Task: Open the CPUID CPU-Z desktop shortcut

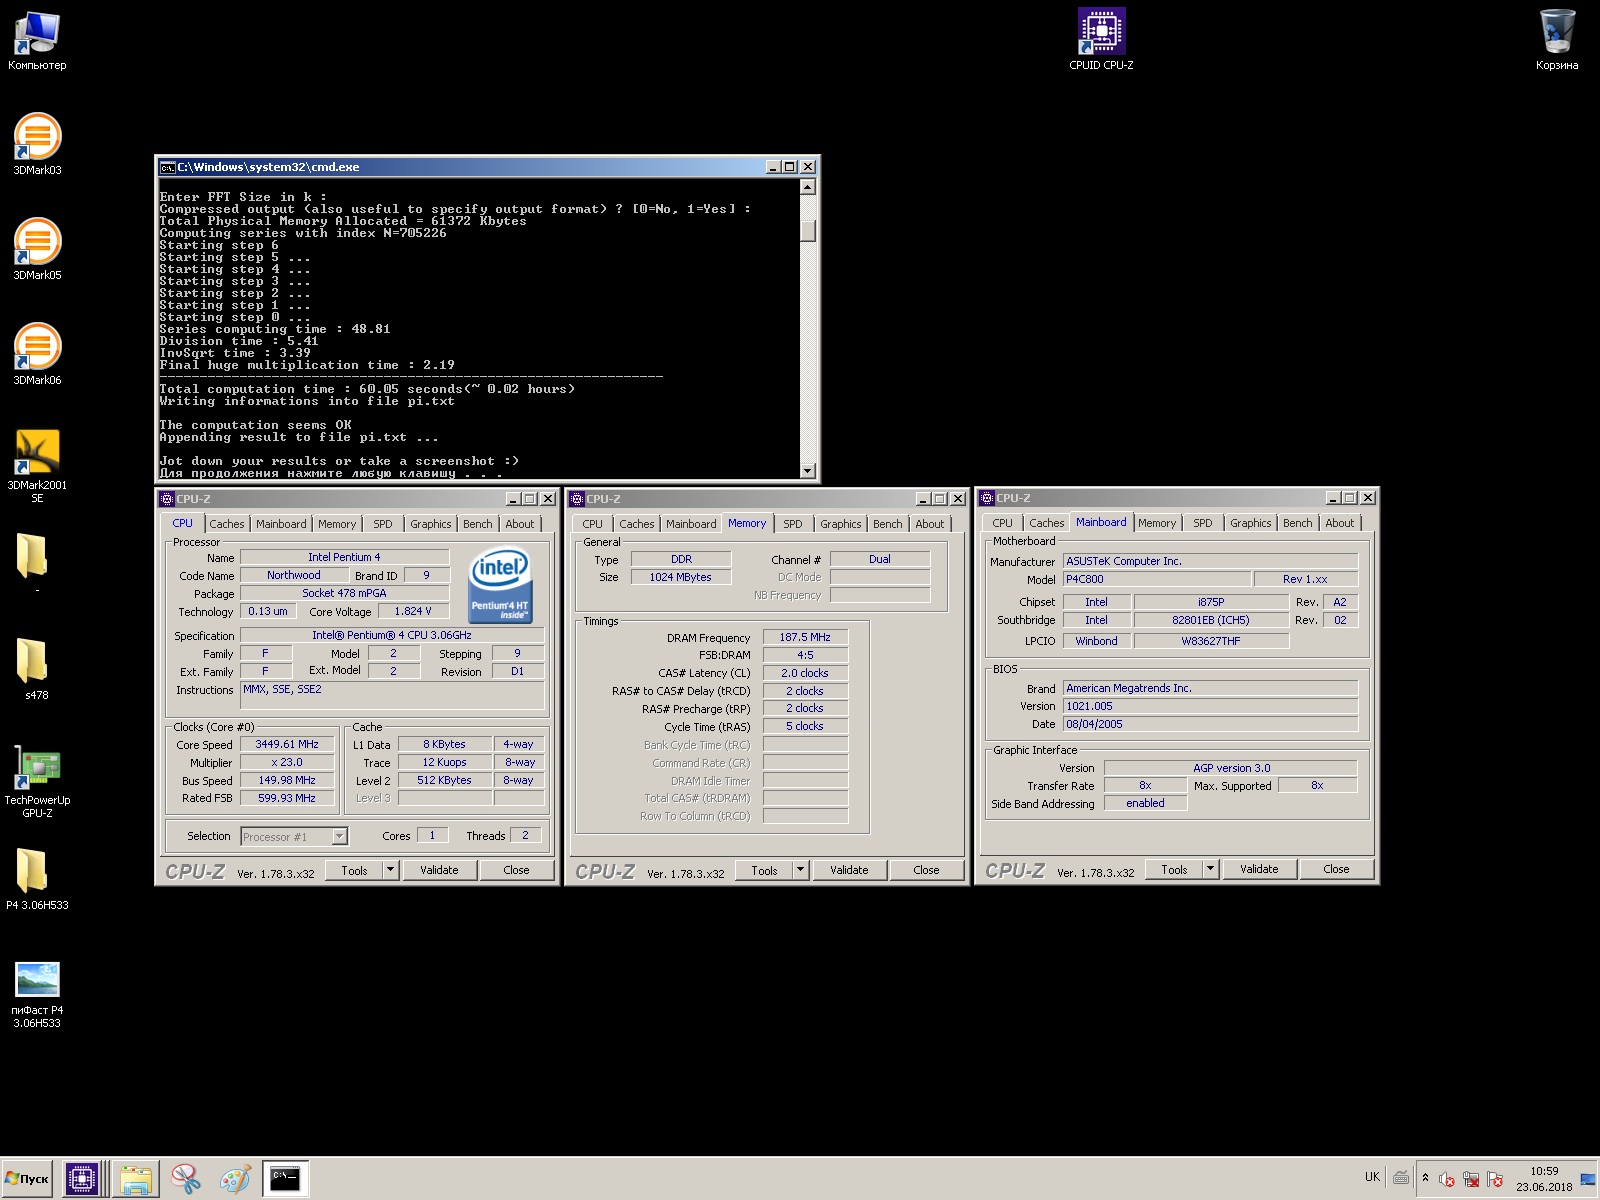Action: point(1101,40)
